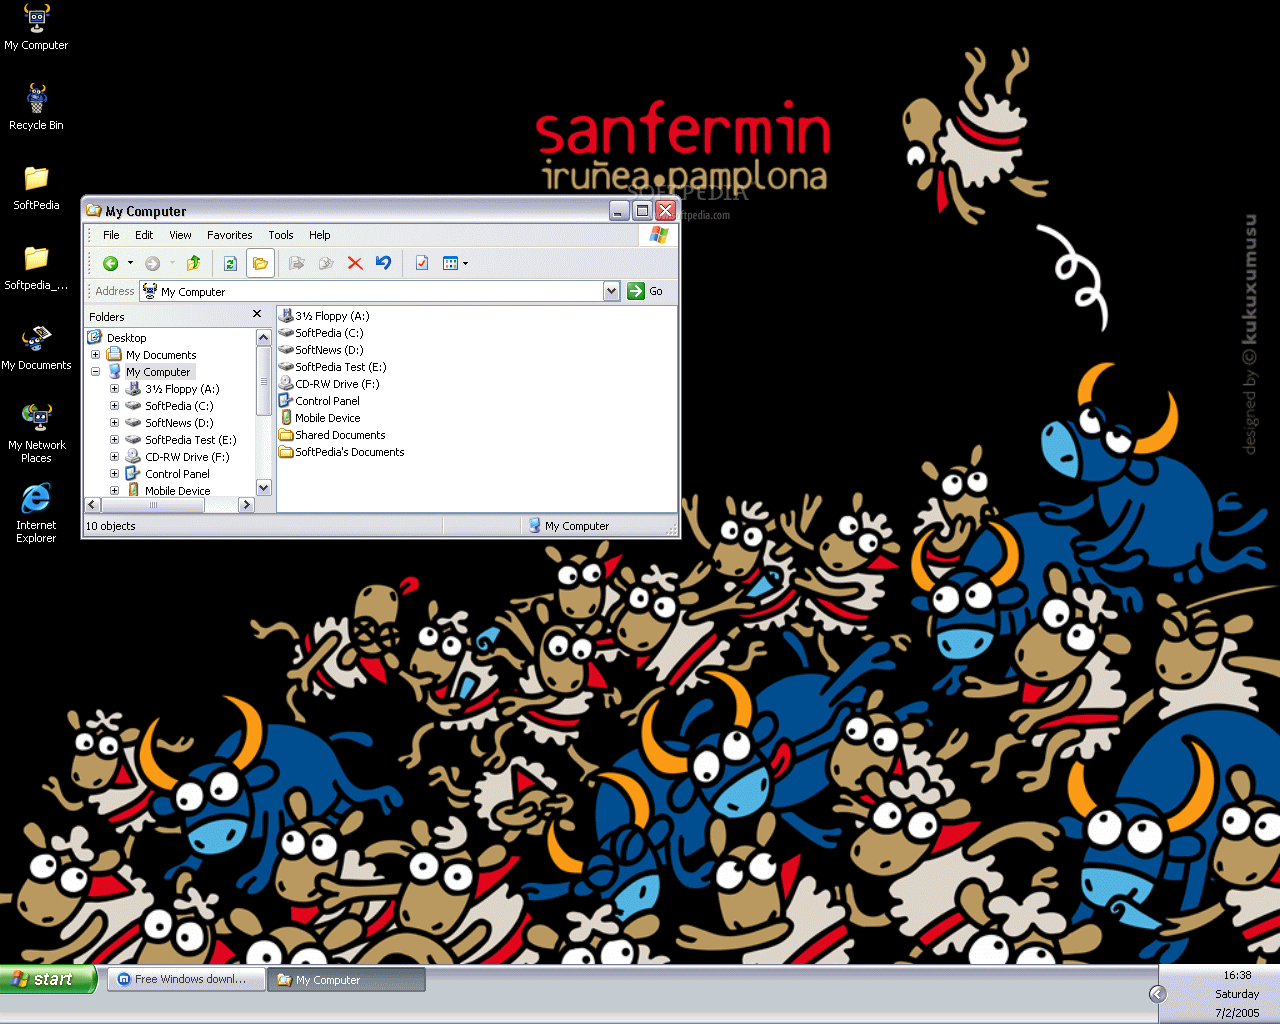Viewport: 1280px width, 1024px height.
Task: Click 3½ Floppy (A:) icon in file list
Action: click(286, 315)
